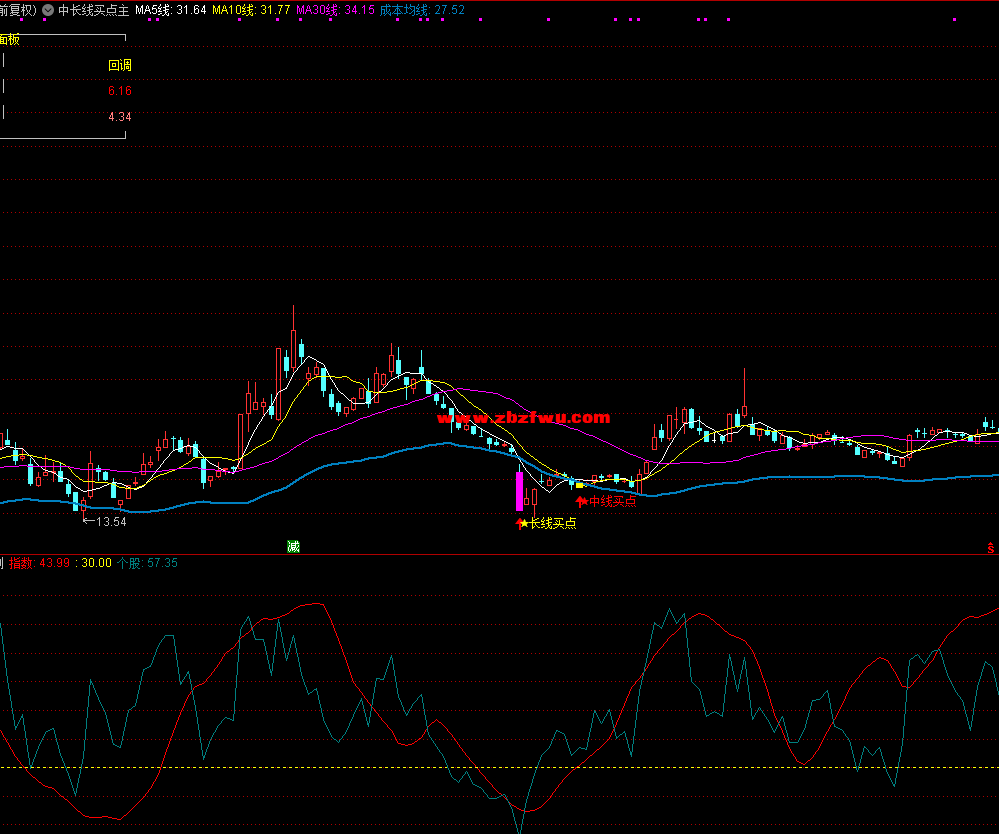Image resolution: width=999 pixels, height=834 pixels.
Task: Select the tall magenta signal bar
Action: (x=519, y=491)
